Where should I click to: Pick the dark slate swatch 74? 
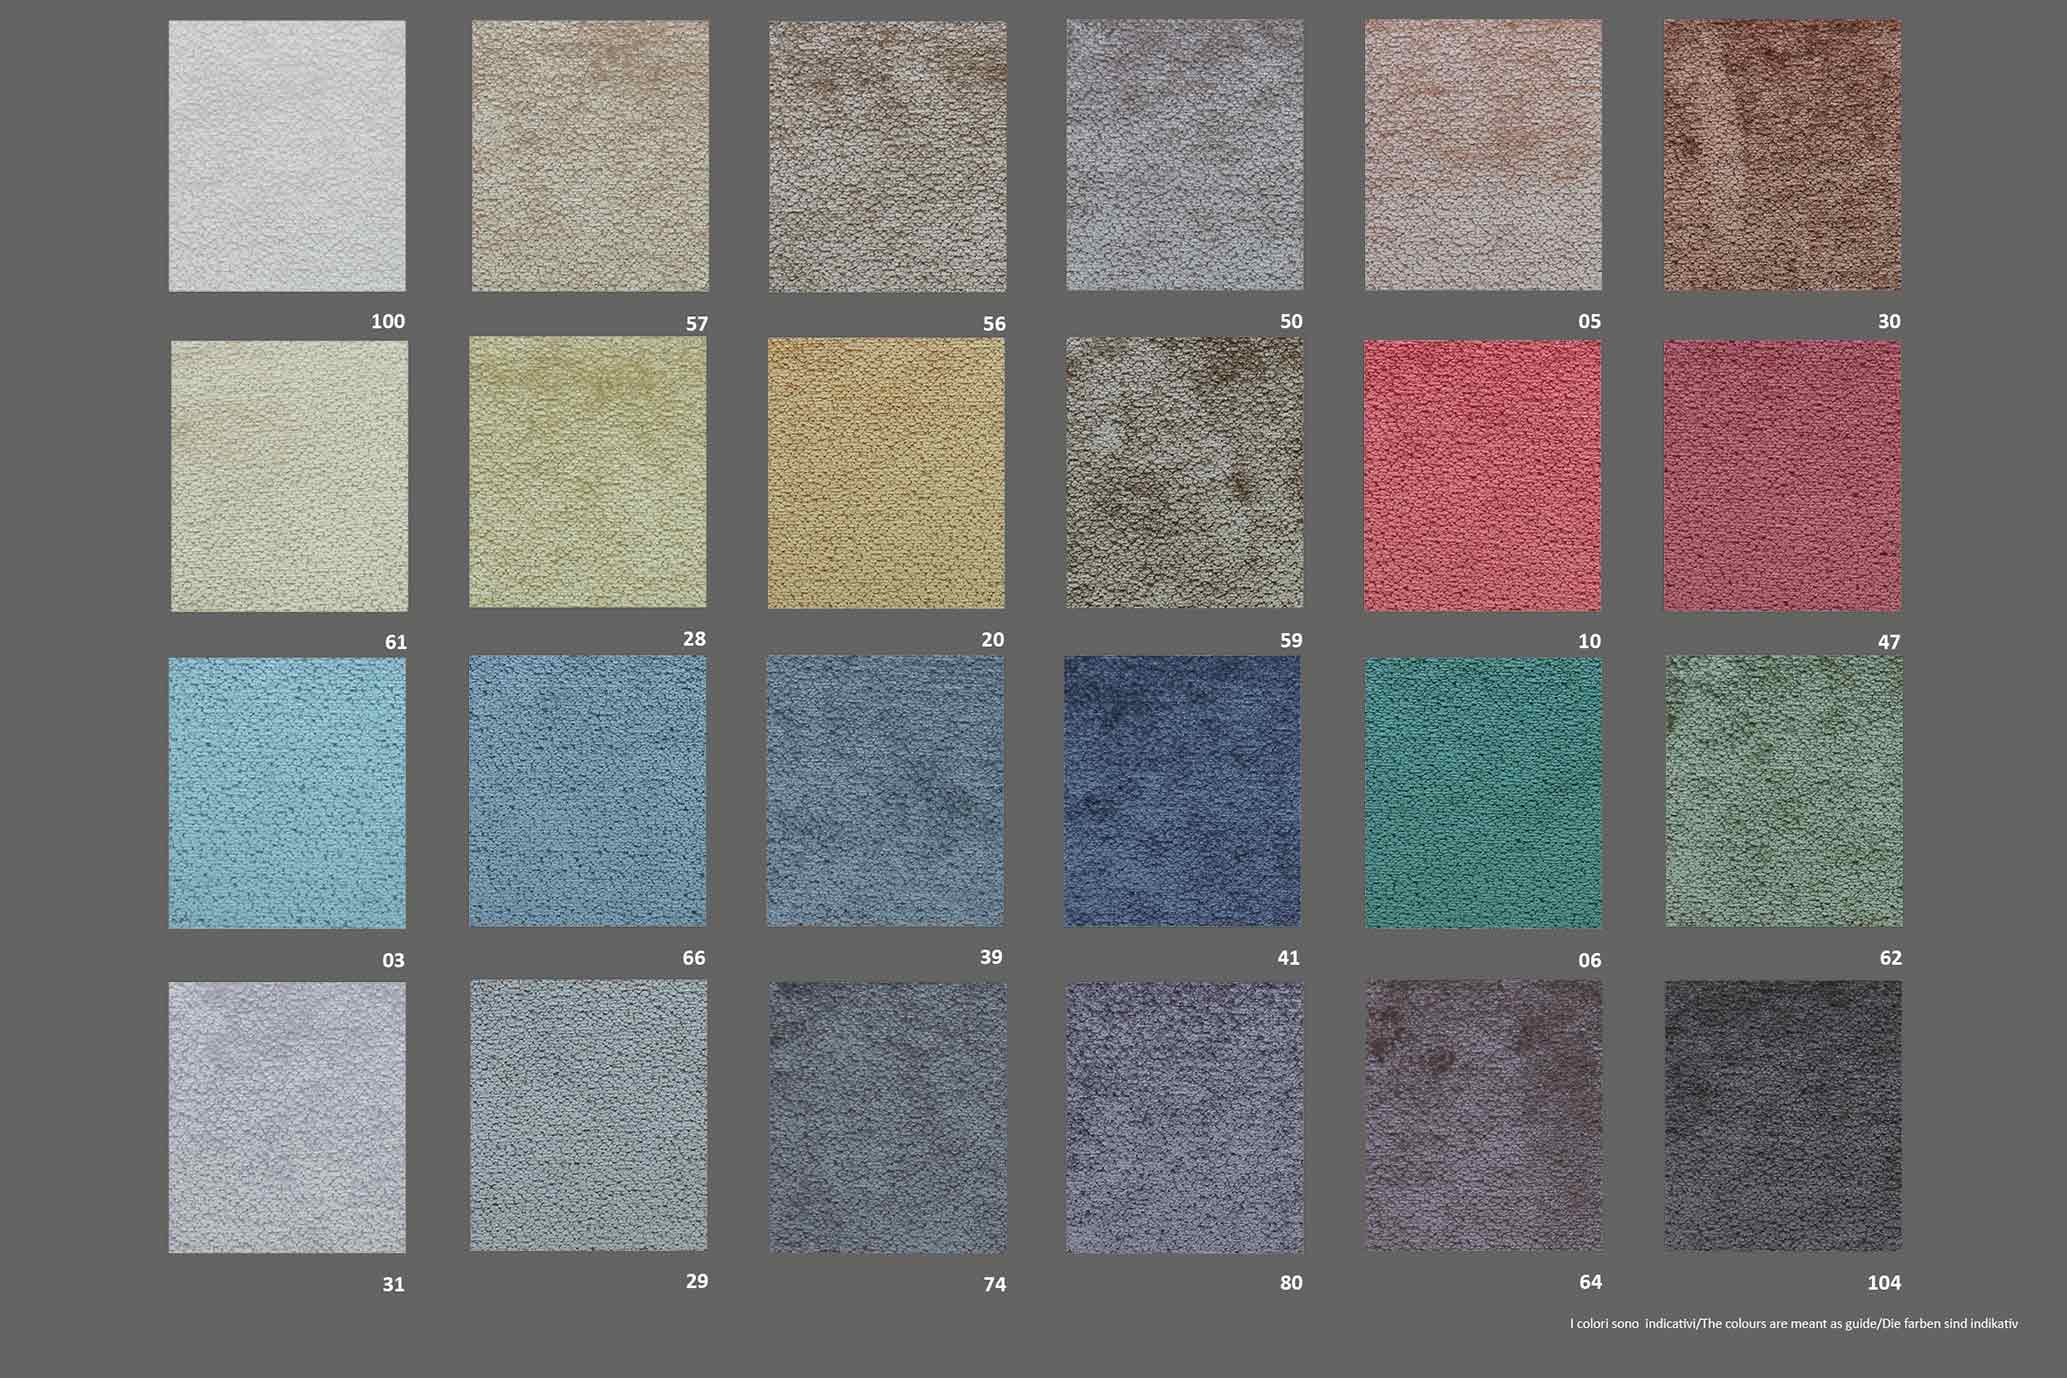887,1117
